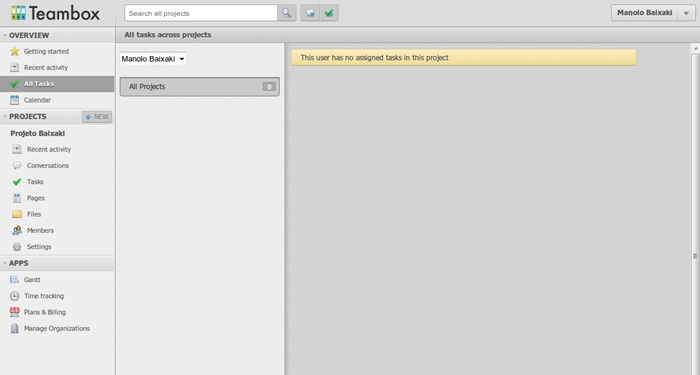Click the vertical scrollbar up arrow
This screenshot has width=700, height=375.
point(695,48)
